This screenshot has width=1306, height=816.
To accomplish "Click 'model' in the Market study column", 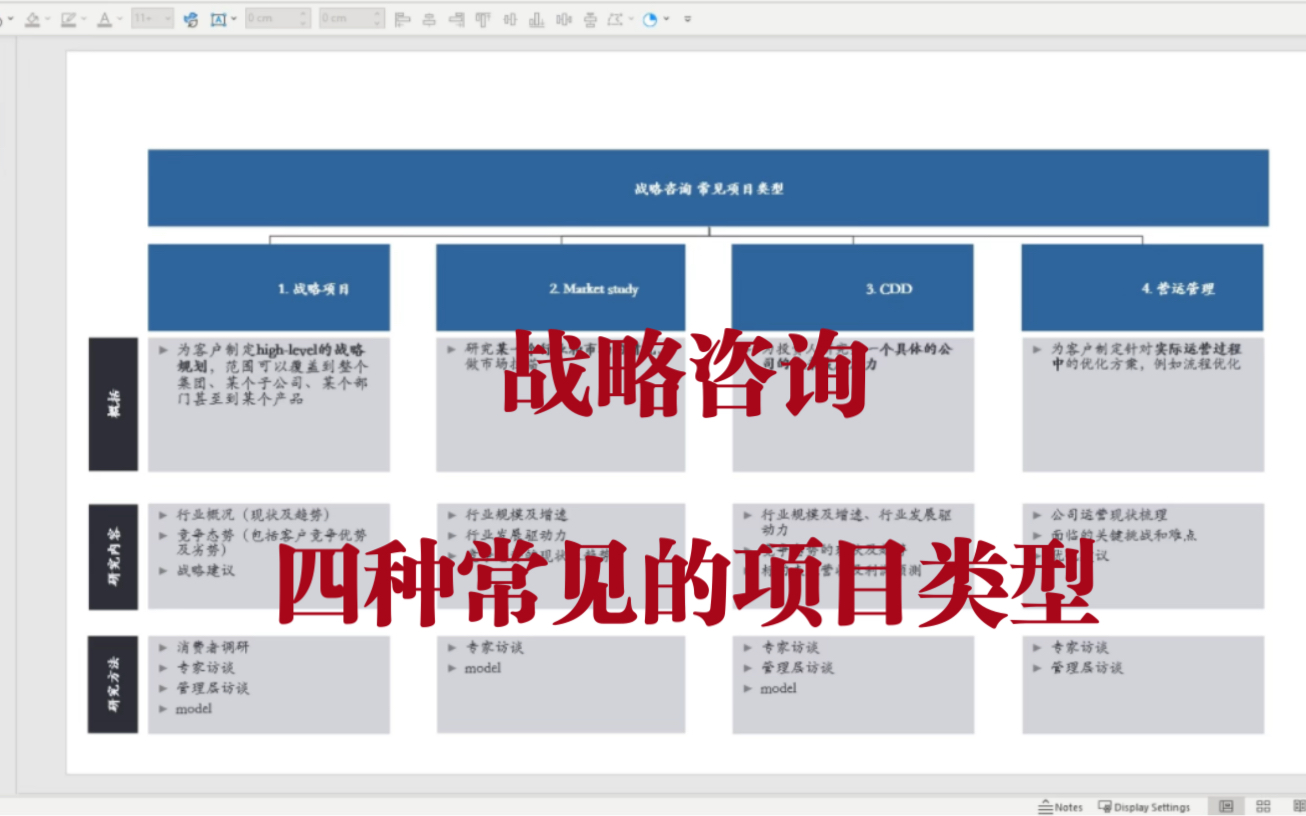I will (x=483, y=668).
